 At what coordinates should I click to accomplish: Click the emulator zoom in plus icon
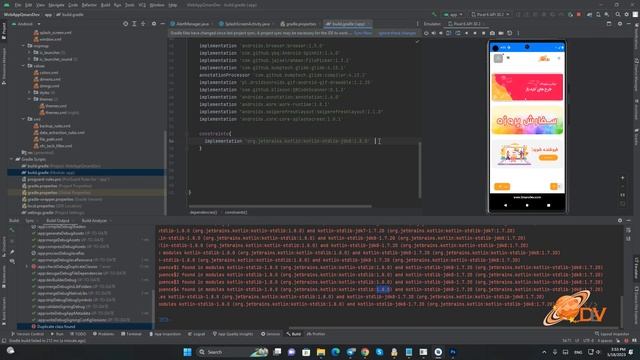[622, 178]
